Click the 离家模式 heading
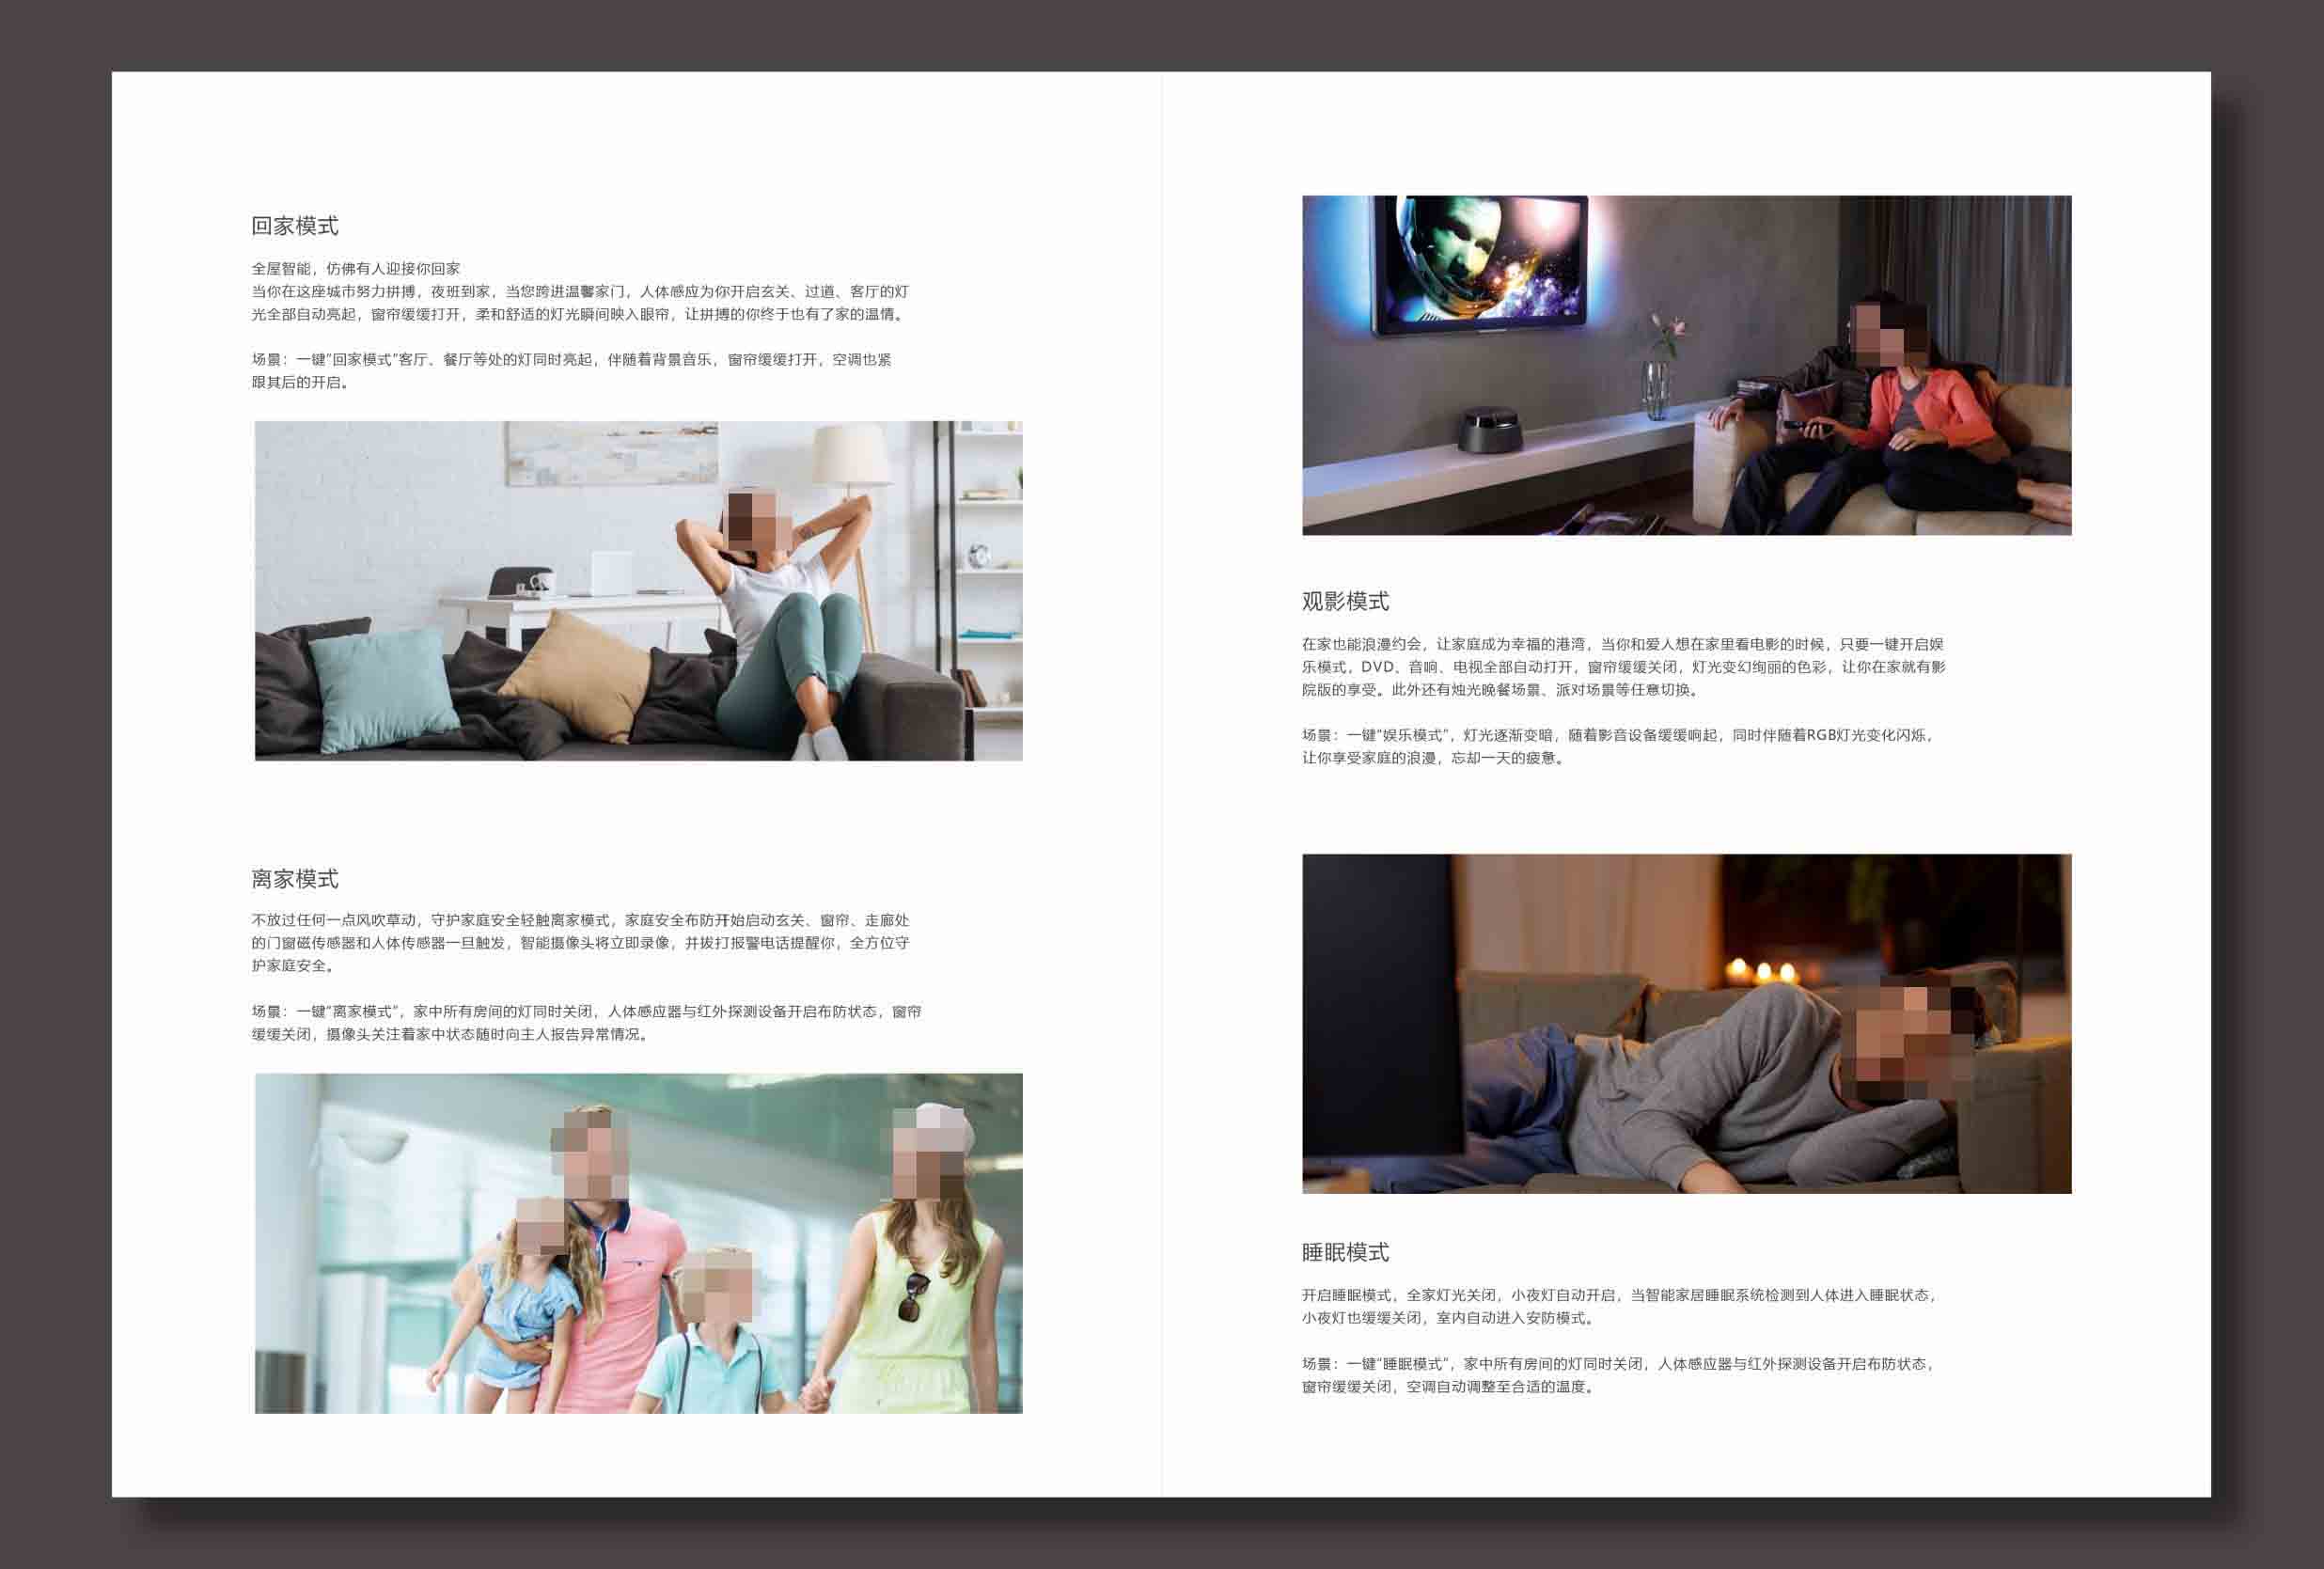The image size is (2324, 1569). [x=294, y=879]
